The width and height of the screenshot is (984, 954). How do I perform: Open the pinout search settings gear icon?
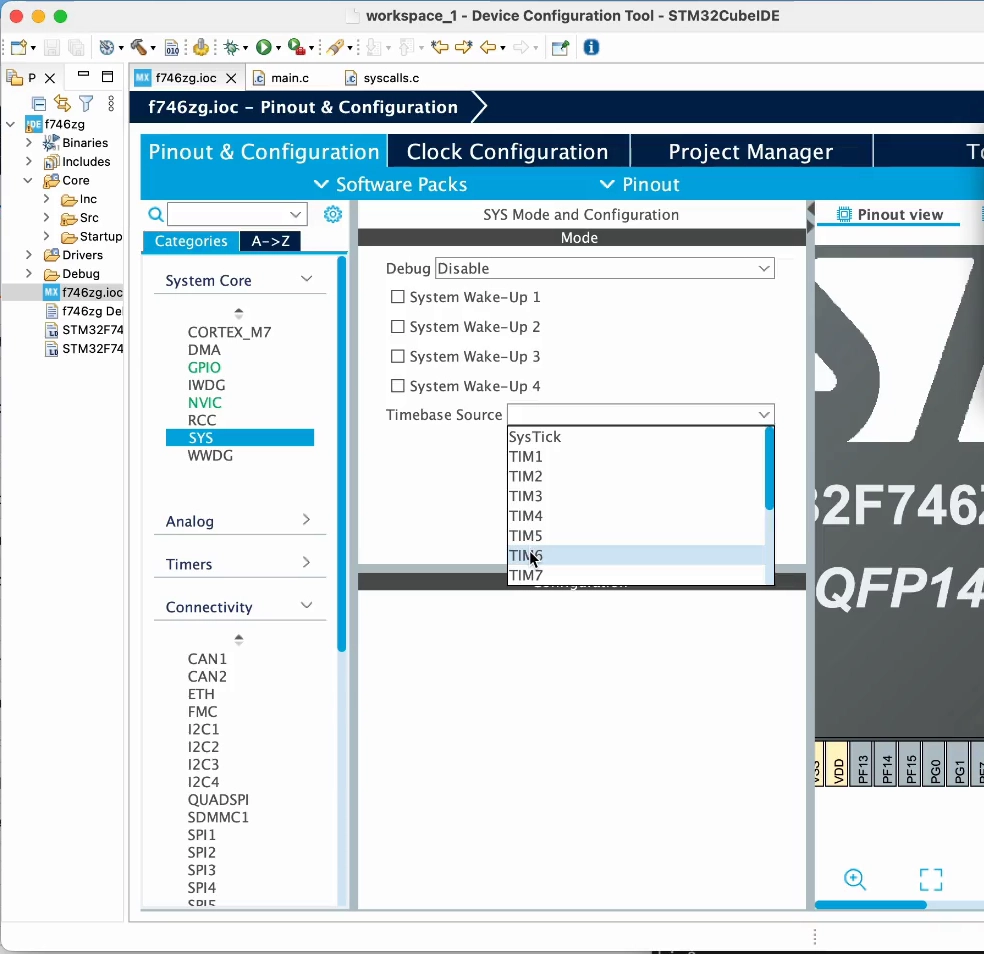[x=333, y=213]
